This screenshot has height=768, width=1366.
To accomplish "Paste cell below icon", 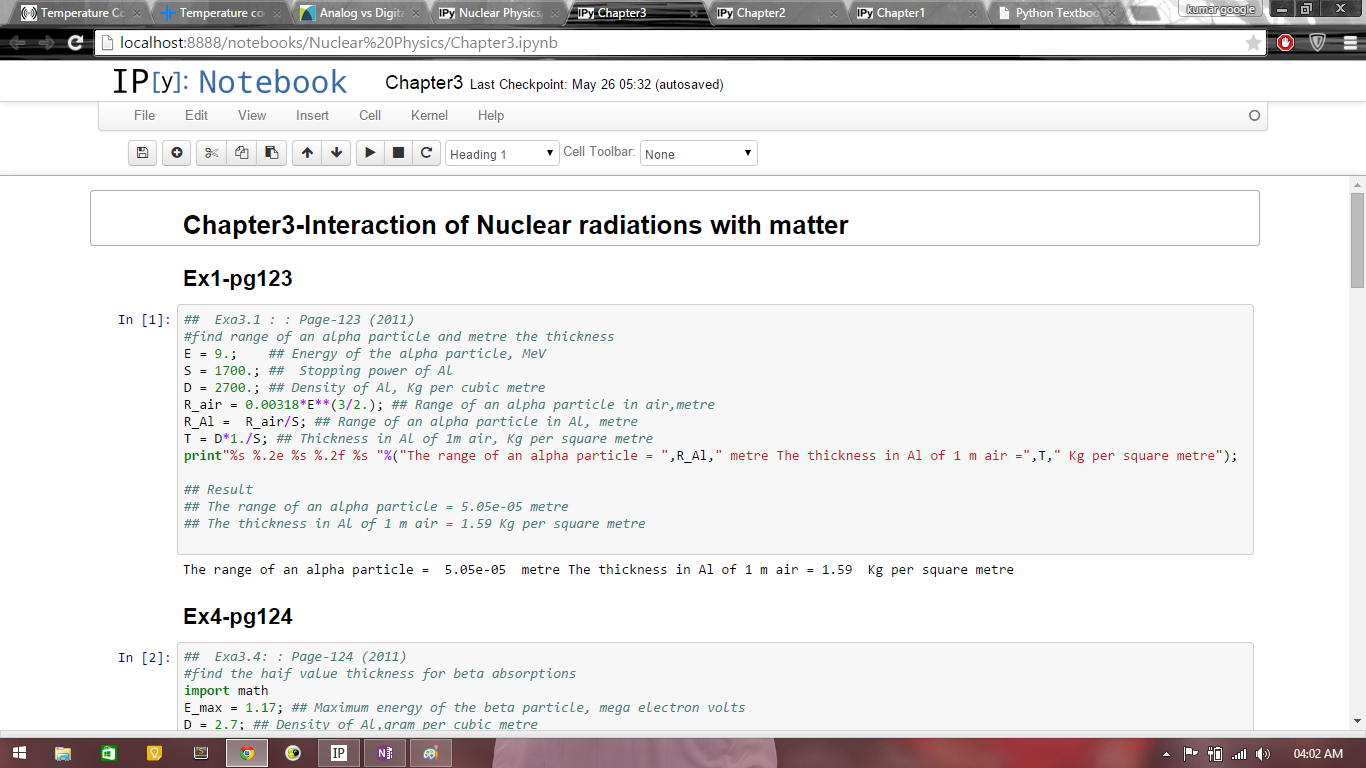I will point(271,153).
